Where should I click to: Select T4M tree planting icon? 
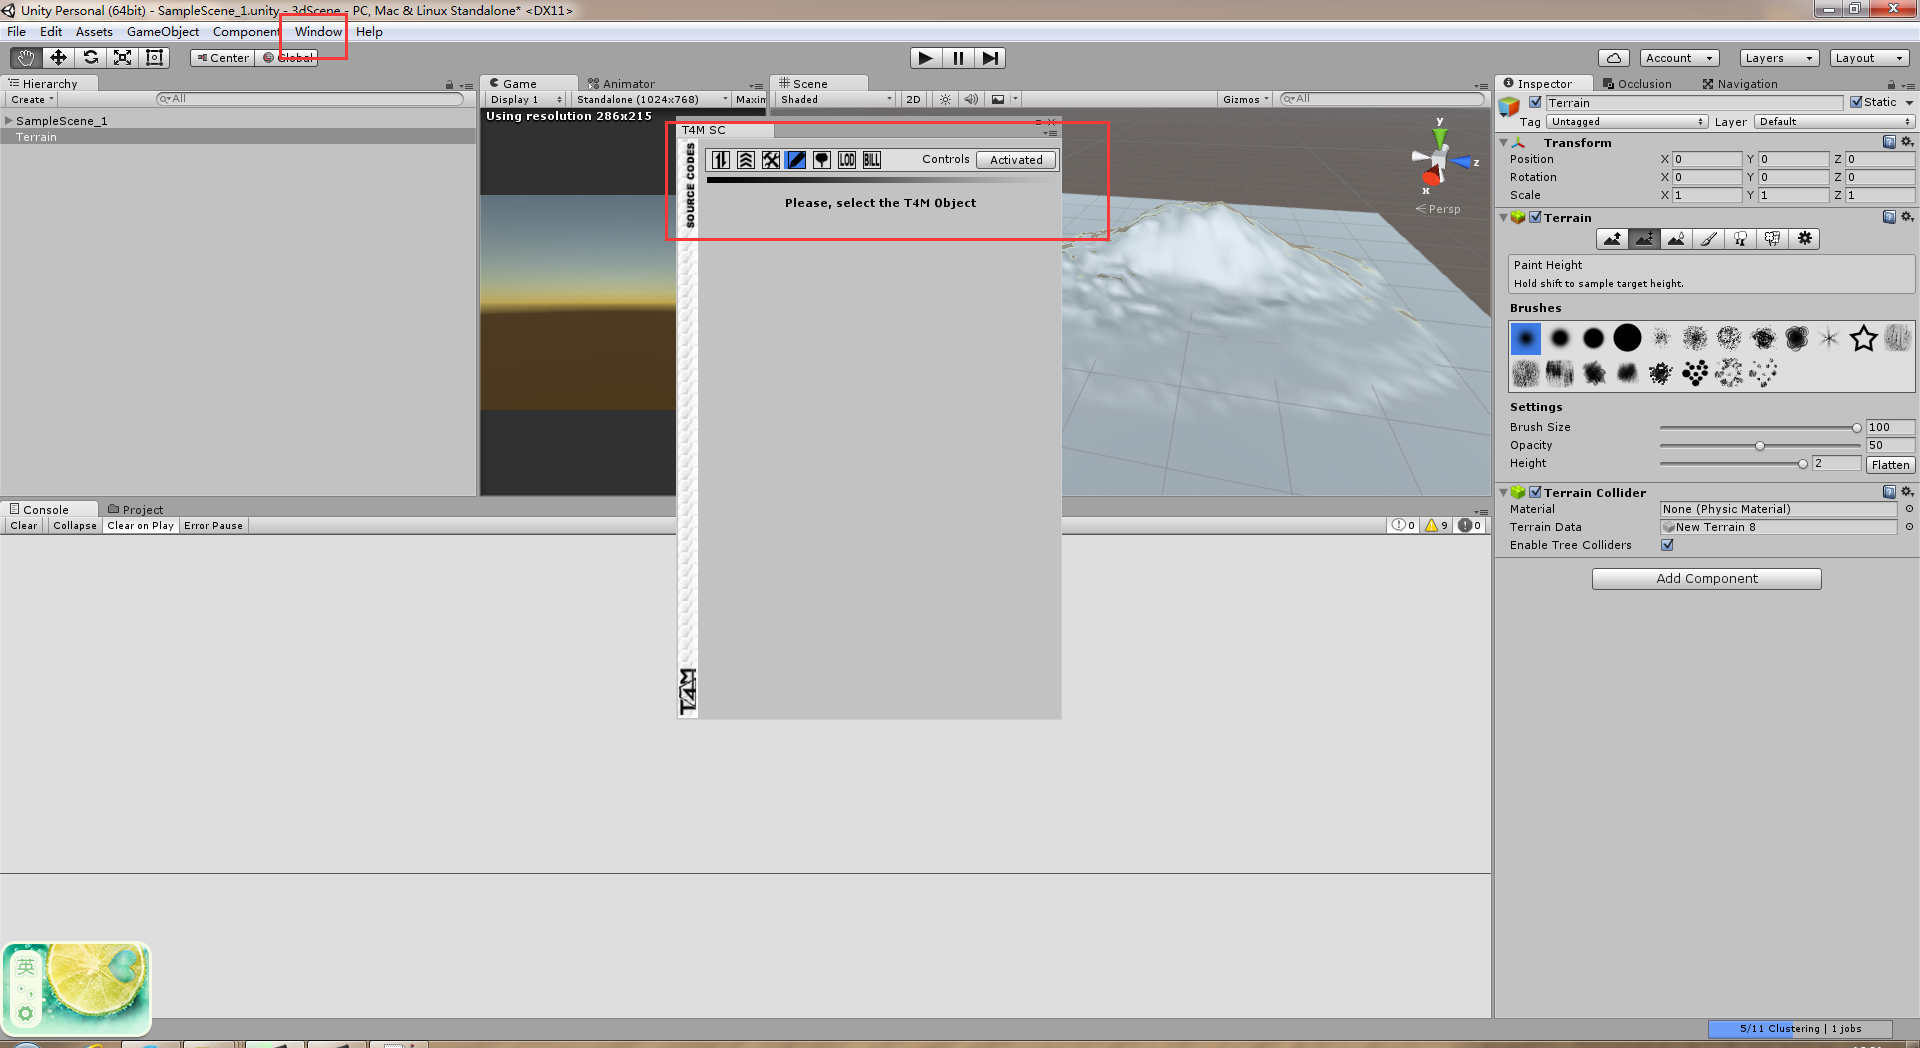click(822, 160)
